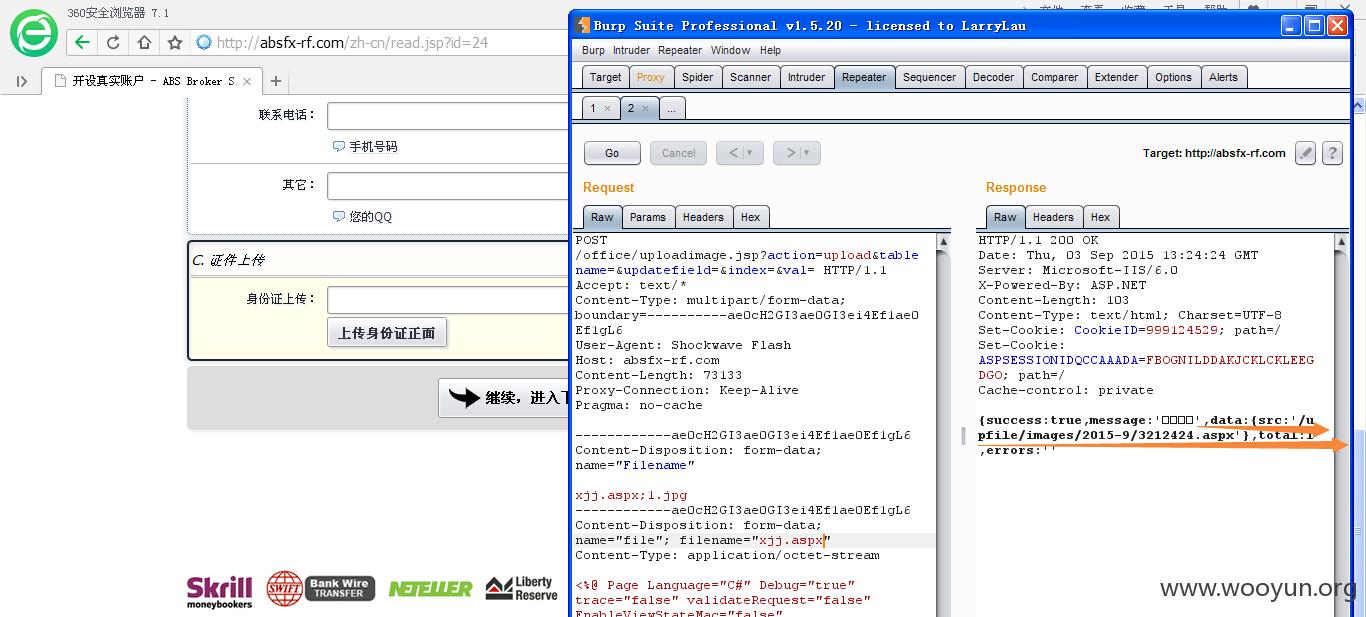Open the Intruder menu in menu bar

tap(631, 50)
